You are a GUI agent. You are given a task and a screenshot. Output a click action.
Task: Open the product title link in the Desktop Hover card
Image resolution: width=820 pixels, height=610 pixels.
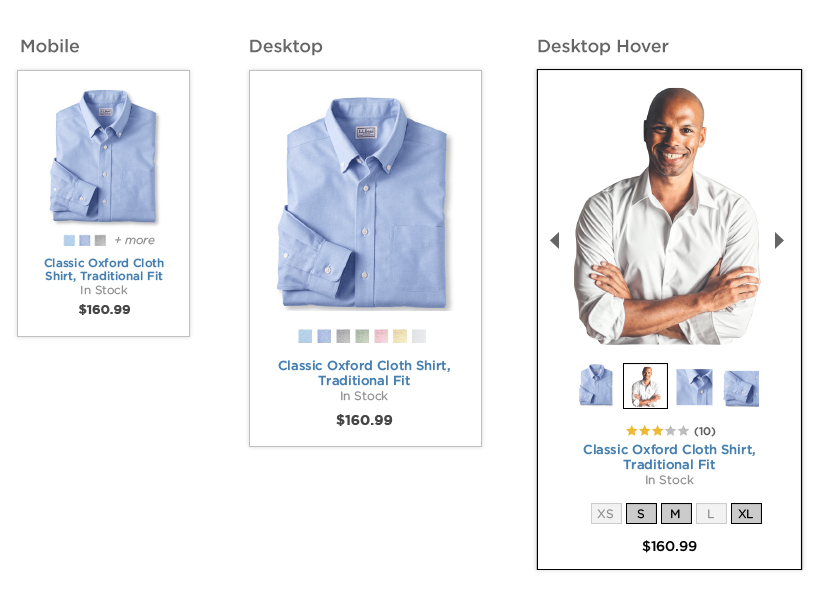tap(669, 457)
